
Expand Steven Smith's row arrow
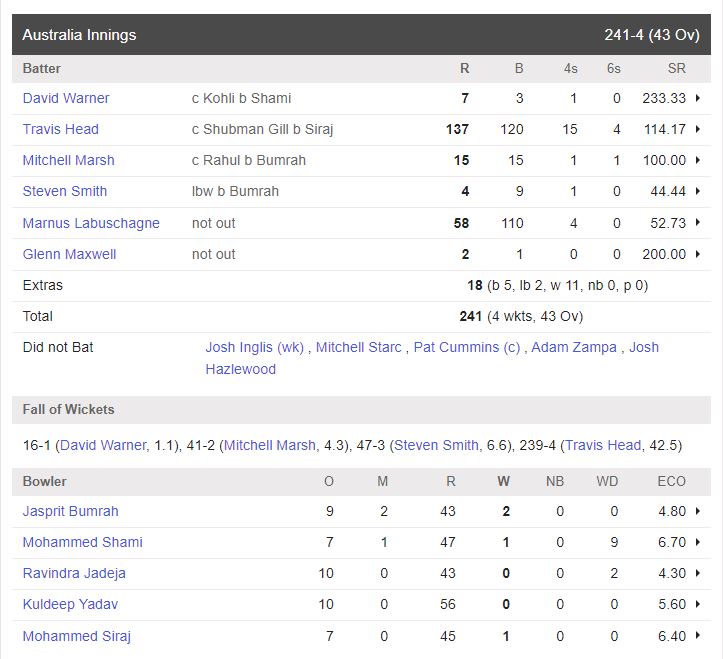(x=697, y=191)
